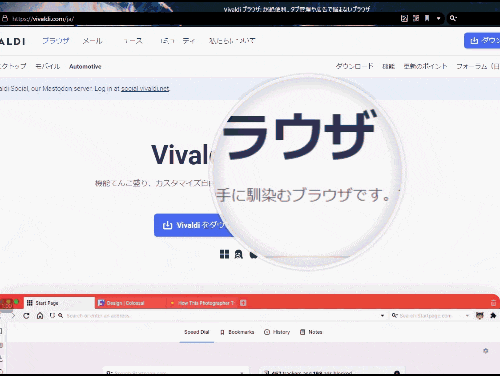
Task: Click the blue ダウンロード button at top right
Action: [482, 41]
